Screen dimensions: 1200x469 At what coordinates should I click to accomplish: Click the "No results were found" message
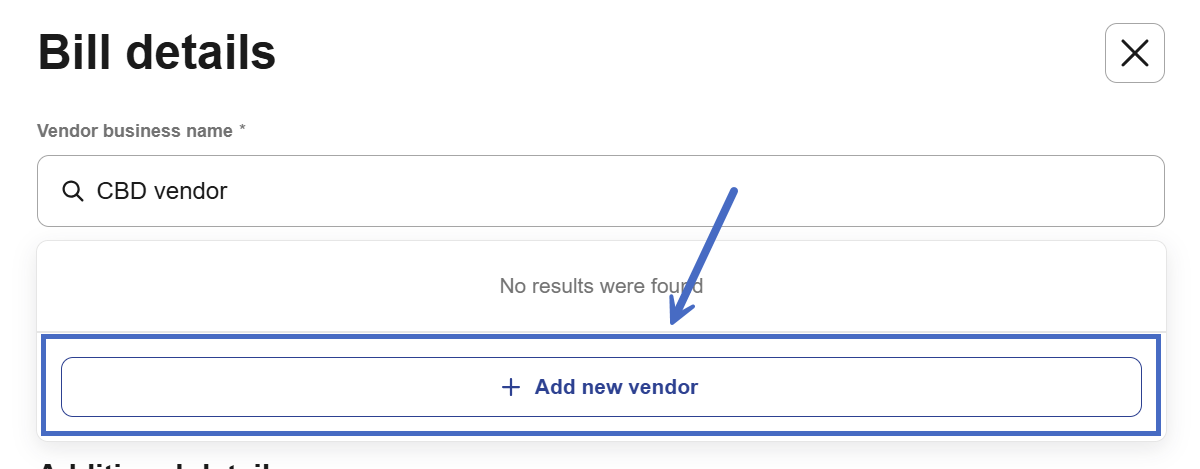(600, 286)
